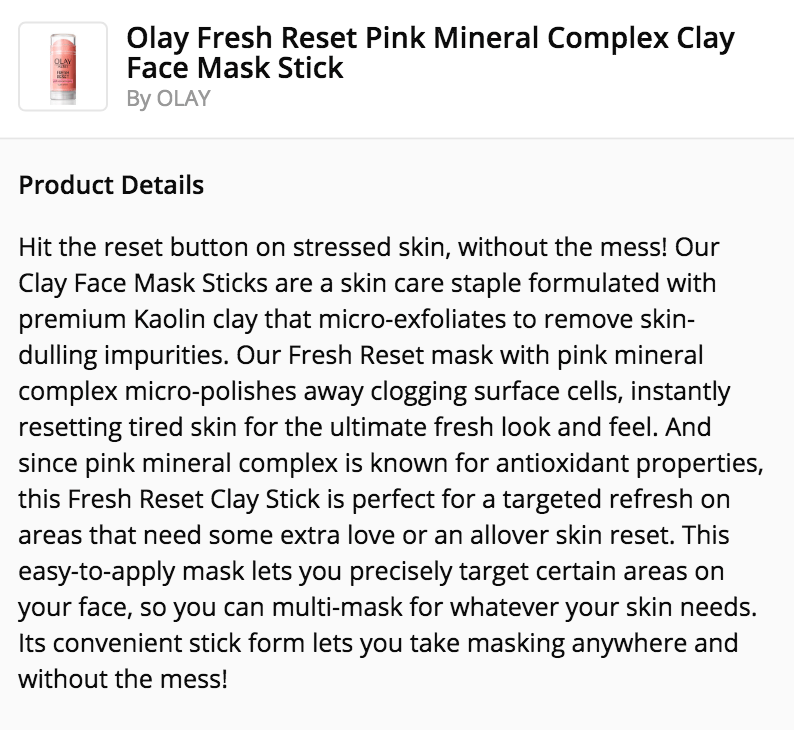Image resolution: width=794 pixels, height=730 pixels.
Task: Click the word "Hit" starting the description
Action: pos(36,246)
